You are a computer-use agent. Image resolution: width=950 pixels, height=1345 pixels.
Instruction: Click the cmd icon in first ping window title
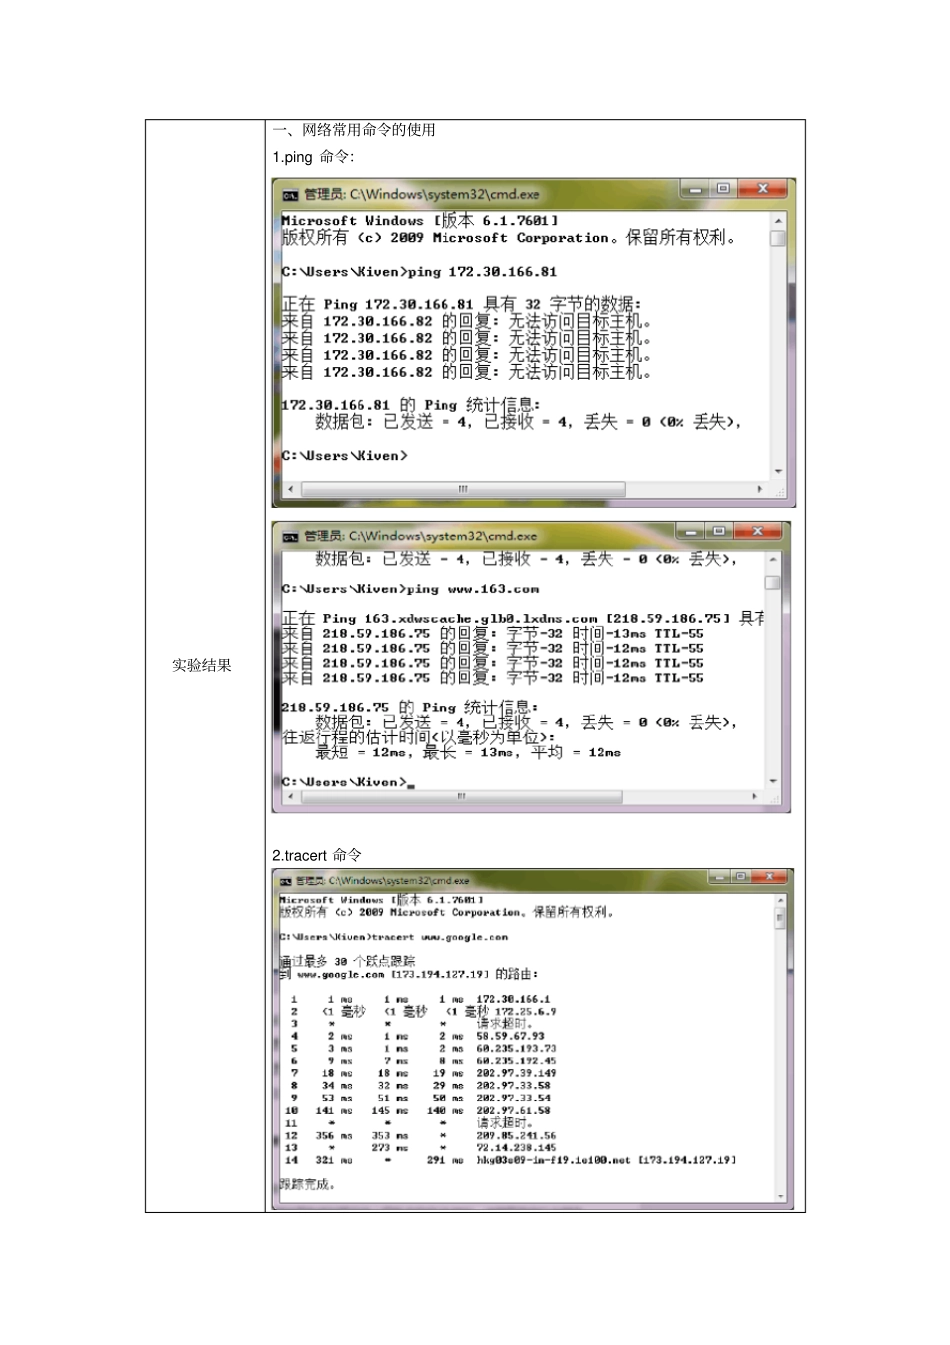point(290,195)
